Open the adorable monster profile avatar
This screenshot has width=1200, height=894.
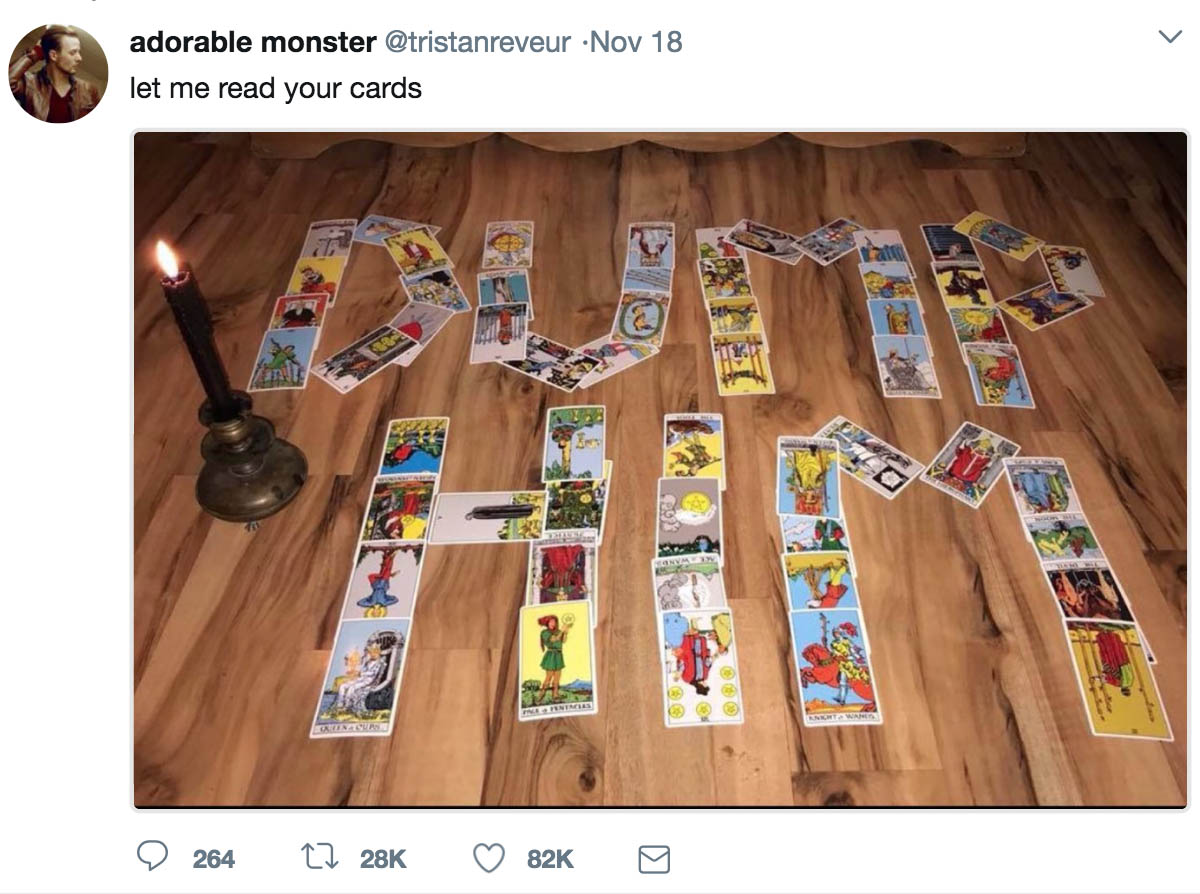pos(58,73)
